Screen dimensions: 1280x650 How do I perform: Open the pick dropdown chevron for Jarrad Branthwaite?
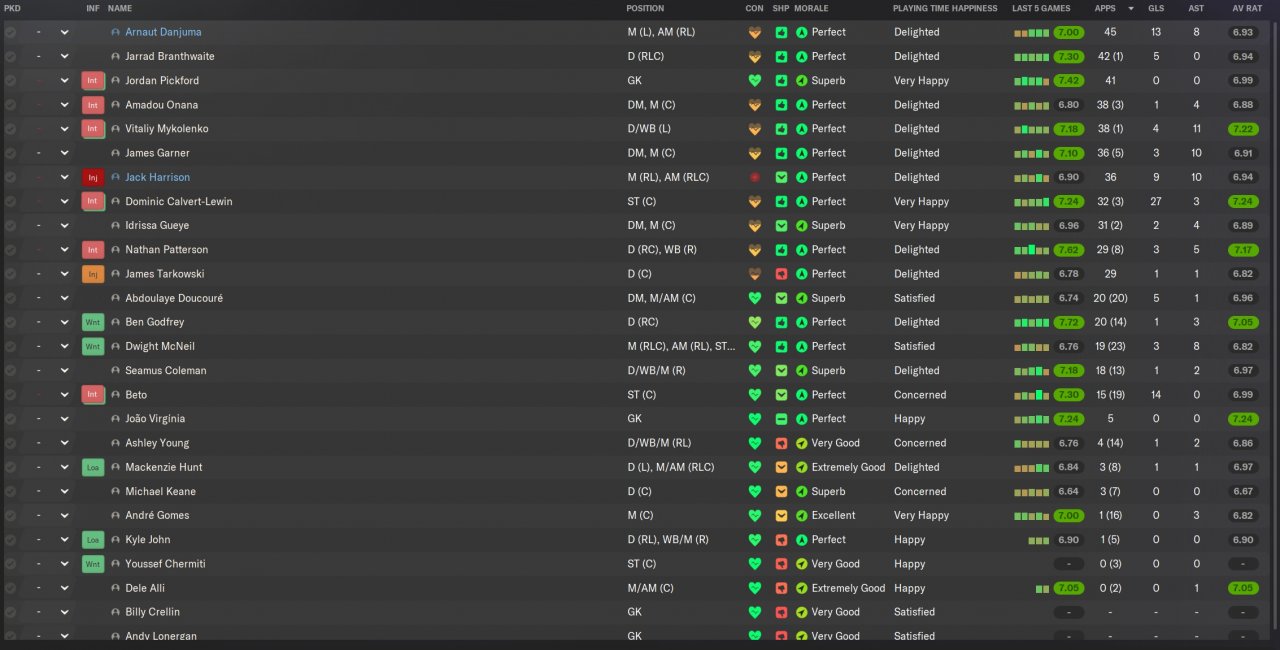64,56
